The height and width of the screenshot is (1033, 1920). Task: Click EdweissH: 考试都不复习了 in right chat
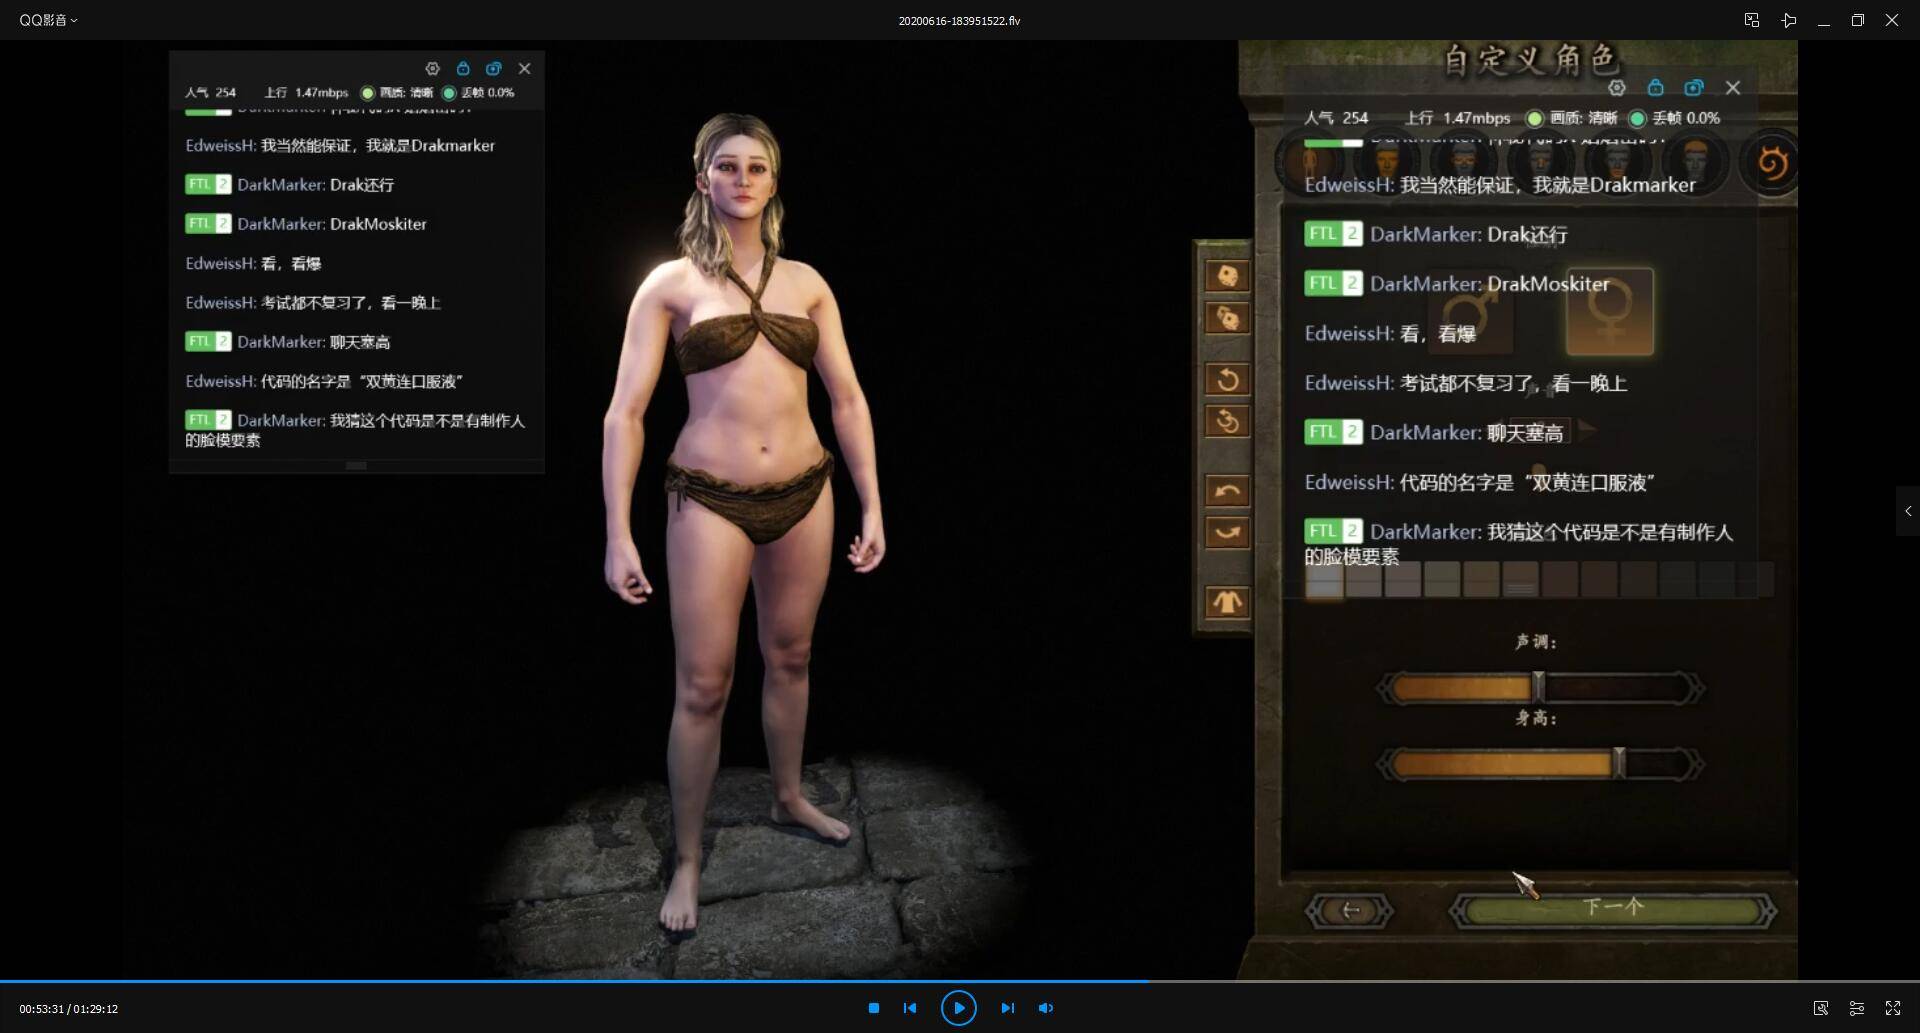(x=1466, y=383)
